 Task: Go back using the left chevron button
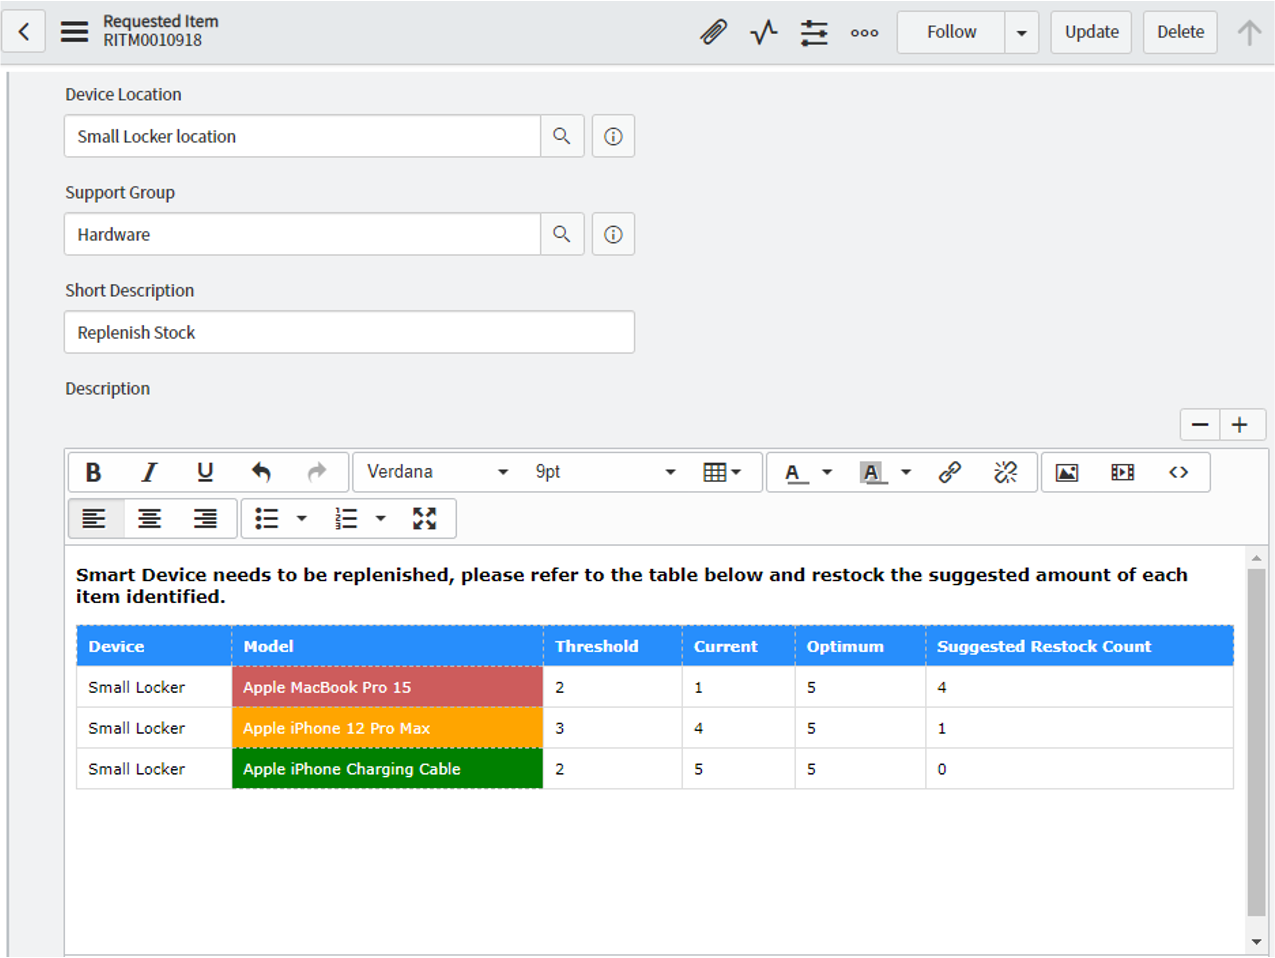coord(24,32)
